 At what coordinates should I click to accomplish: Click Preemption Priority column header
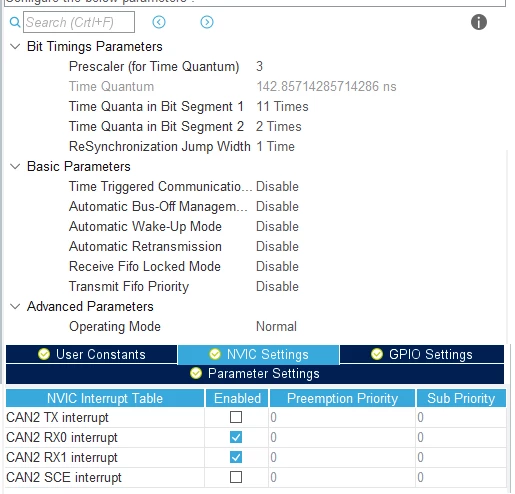tap(342, 398)
